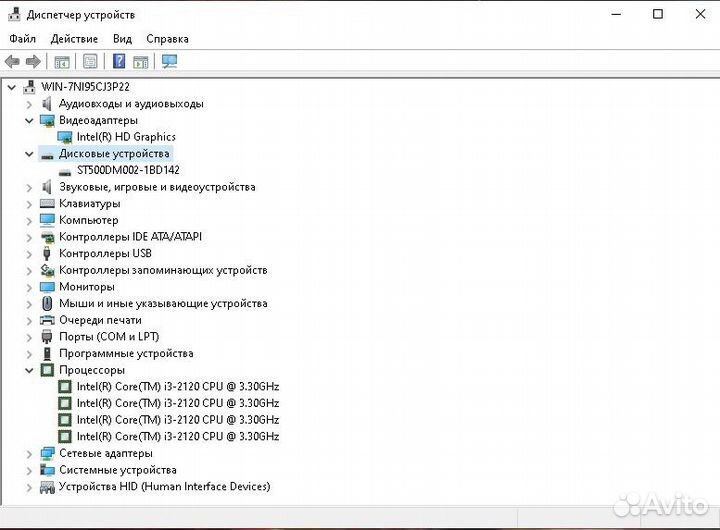Open the Help question-mark toolbar icon
Viewport: 720px width, 530px height.
[119, 61]
